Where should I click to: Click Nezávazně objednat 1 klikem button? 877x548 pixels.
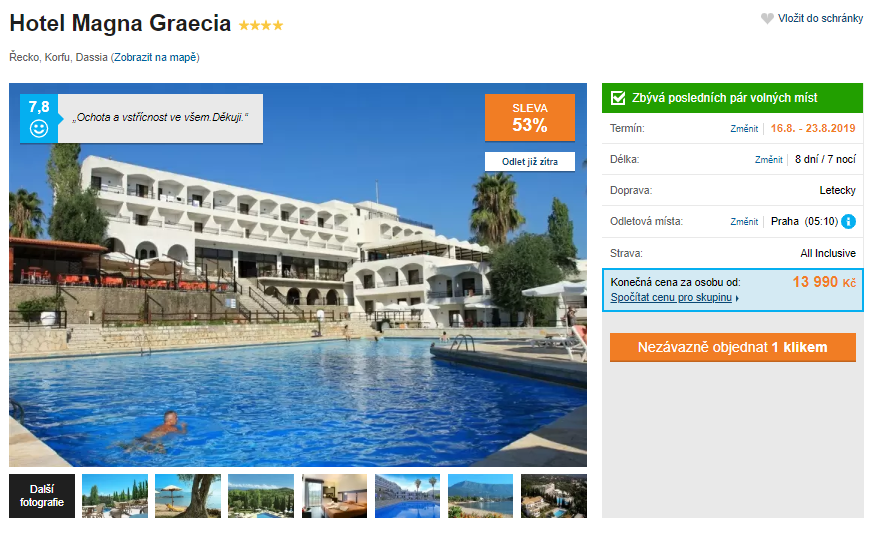(x=732, y=347)
